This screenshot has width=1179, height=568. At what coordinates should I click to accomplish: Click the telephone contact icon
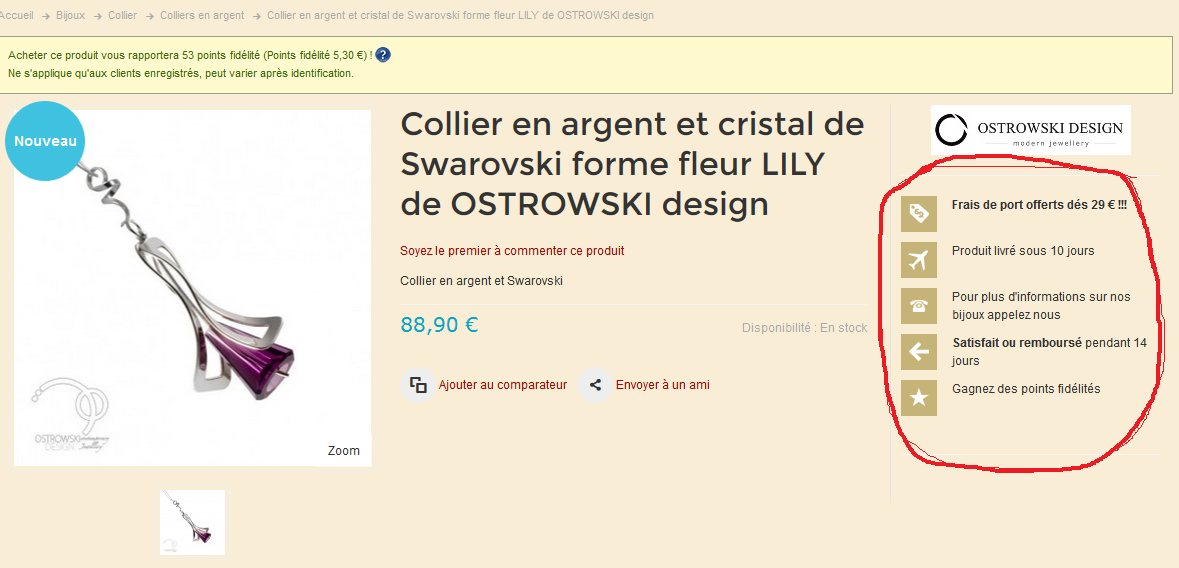coord(919,306)
